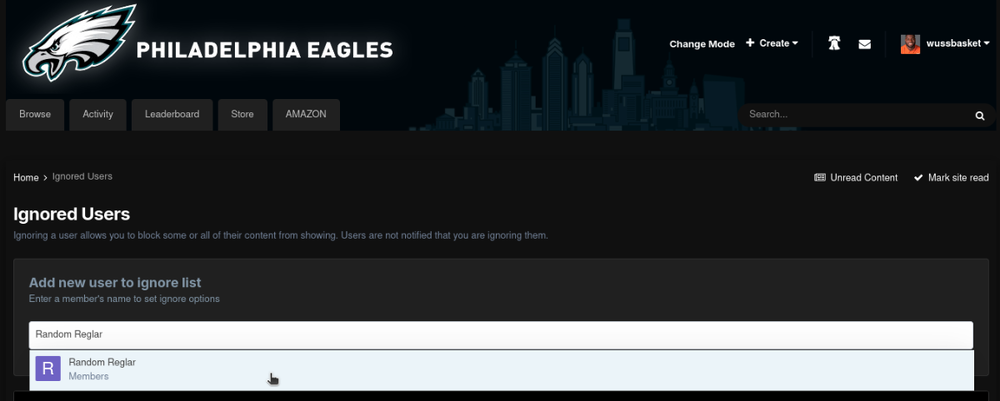Open the Browse tab

click(x=35, y=115)
